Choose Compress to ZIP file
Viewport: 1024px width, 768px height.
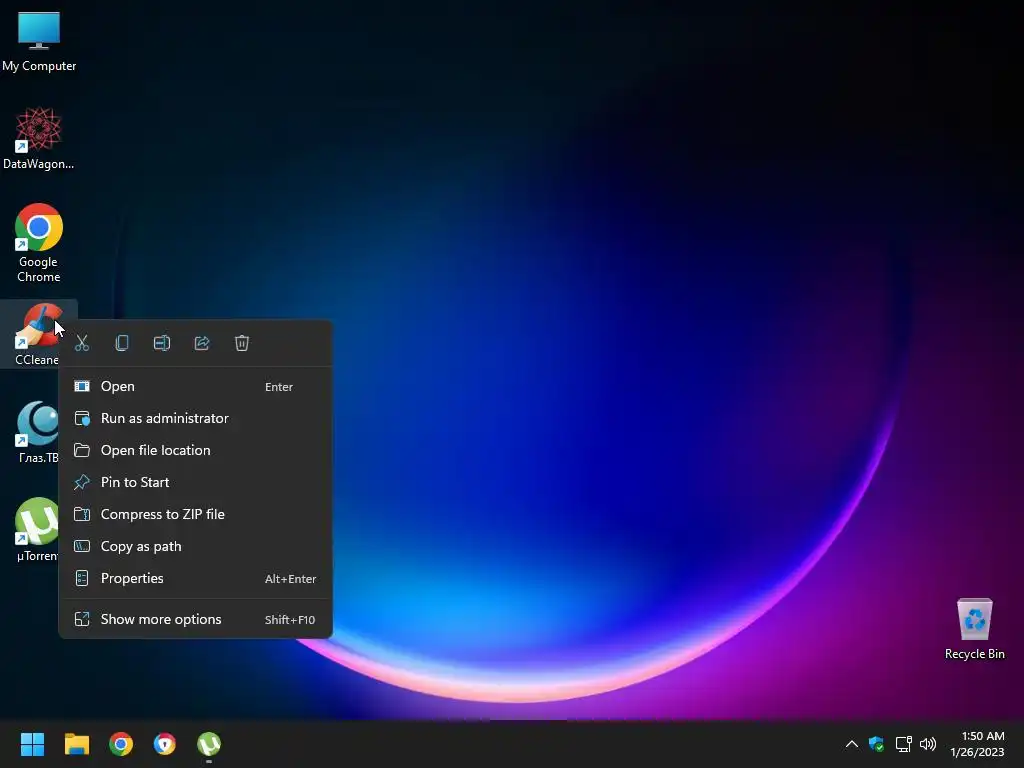pyautogui.click(x=195, y=515)
